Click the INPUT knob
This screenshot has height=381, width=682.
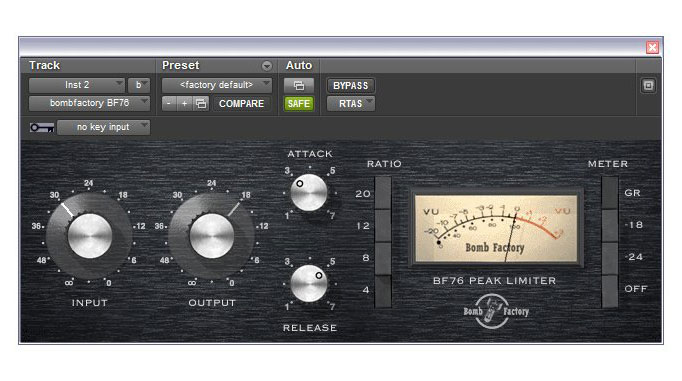(x=90, y=236)
